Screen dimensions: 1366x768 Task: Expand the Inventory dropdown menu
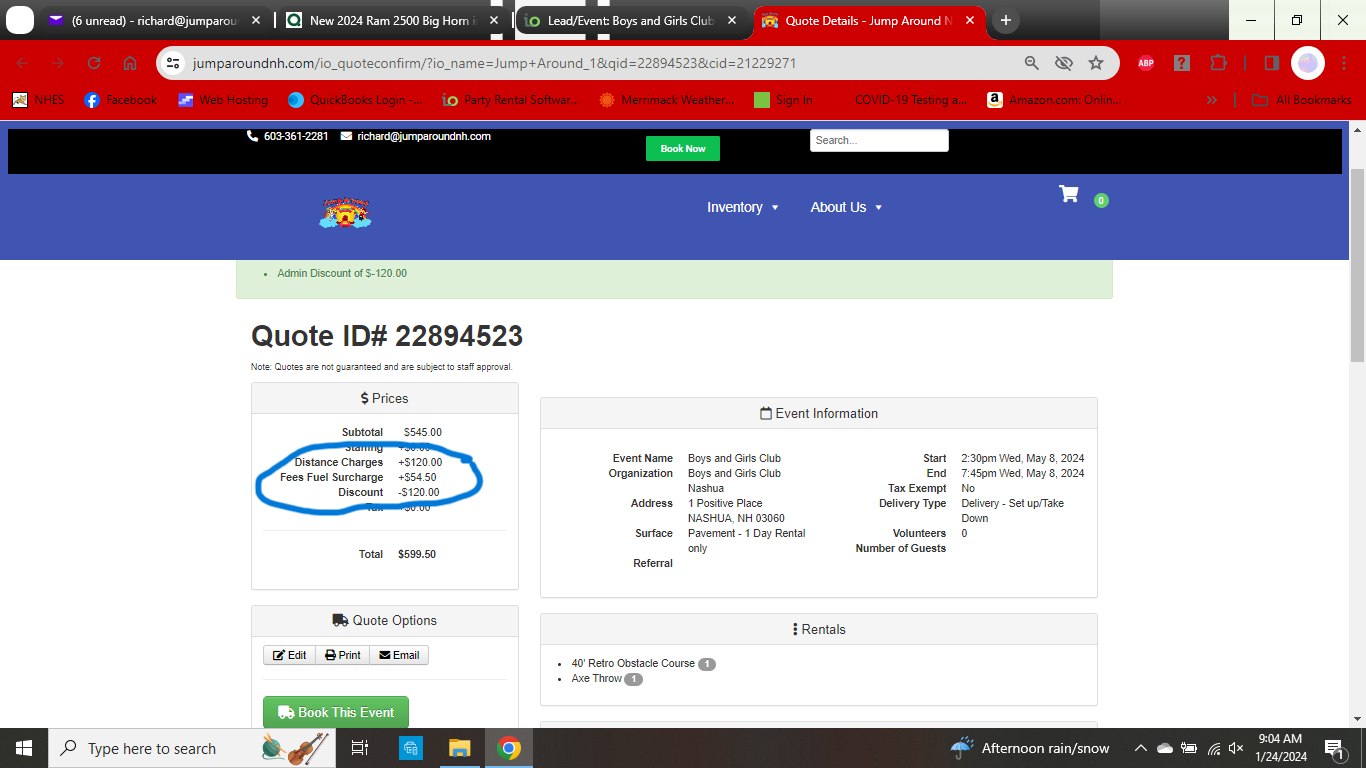tap(742, 207)
